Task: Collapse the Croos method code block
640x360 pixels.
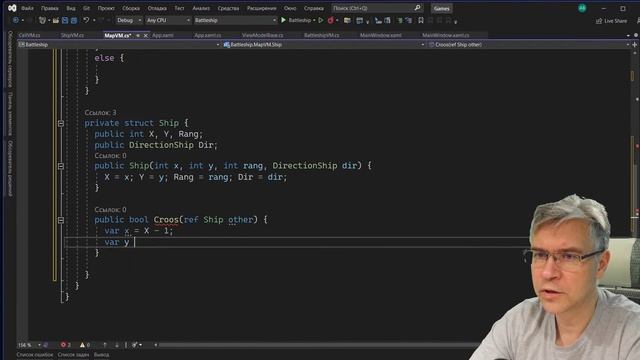Action: click(x=61, y=220)
